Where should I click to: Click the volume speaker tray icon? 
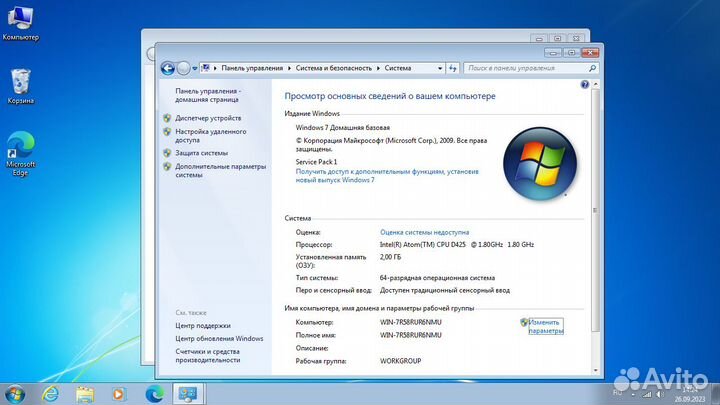point(660,394)
